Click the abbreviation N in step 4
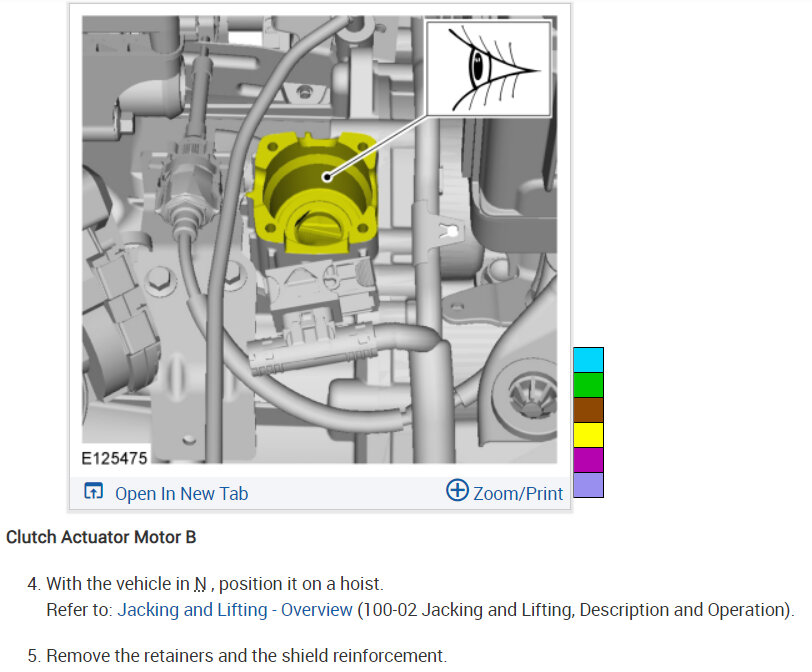This screenshot has width=812, height=672. click(200, 584)
